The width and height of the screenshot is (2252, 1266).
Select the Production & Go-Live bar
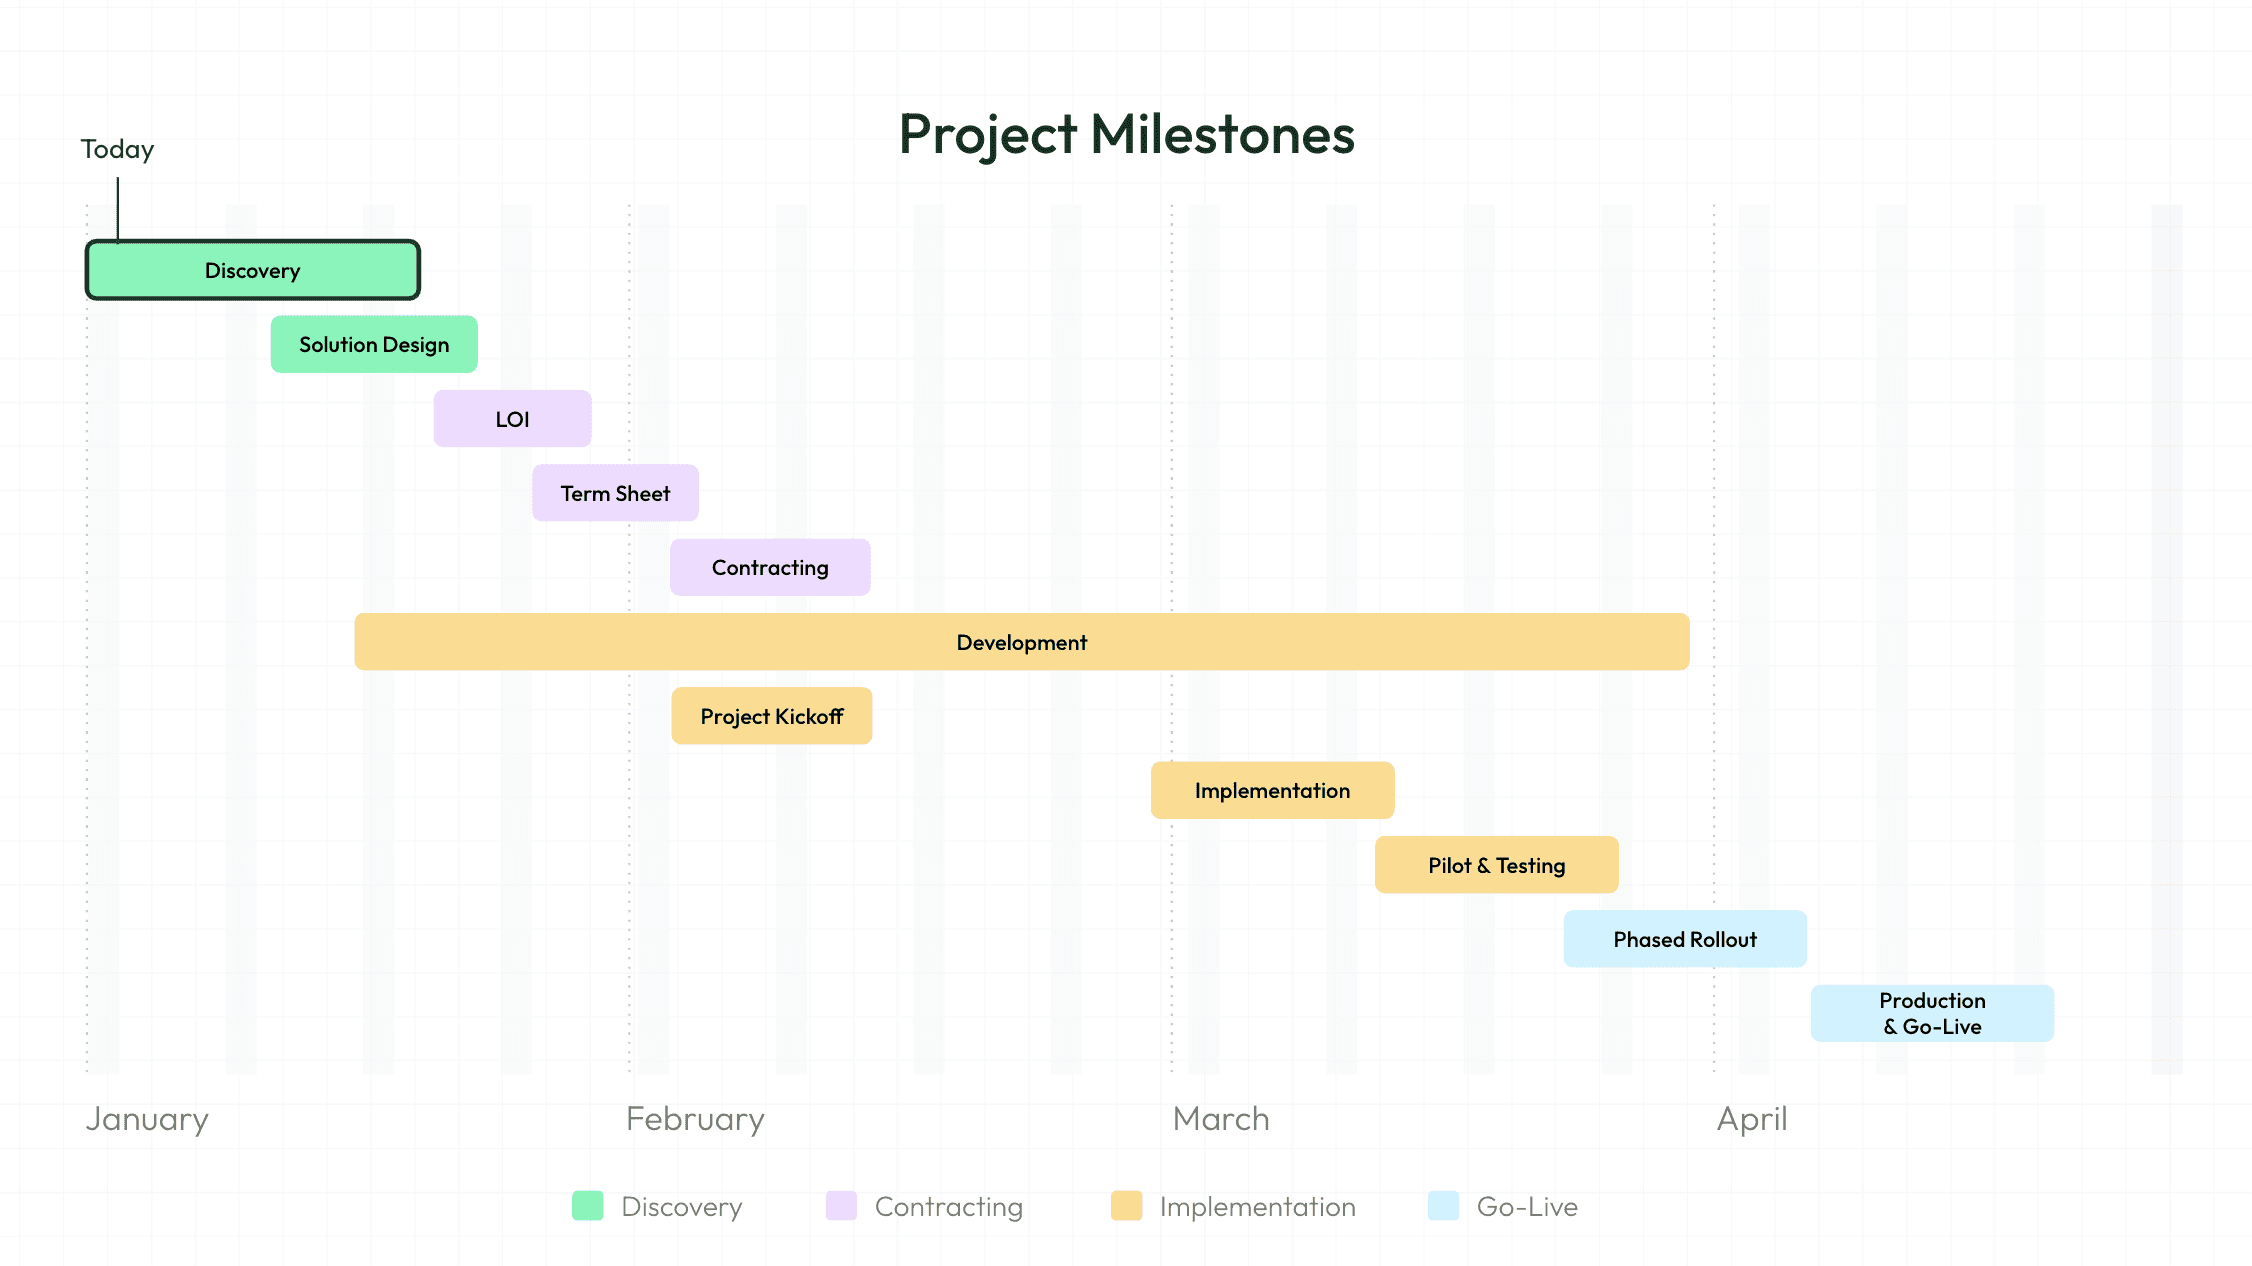(1932, 1013)
